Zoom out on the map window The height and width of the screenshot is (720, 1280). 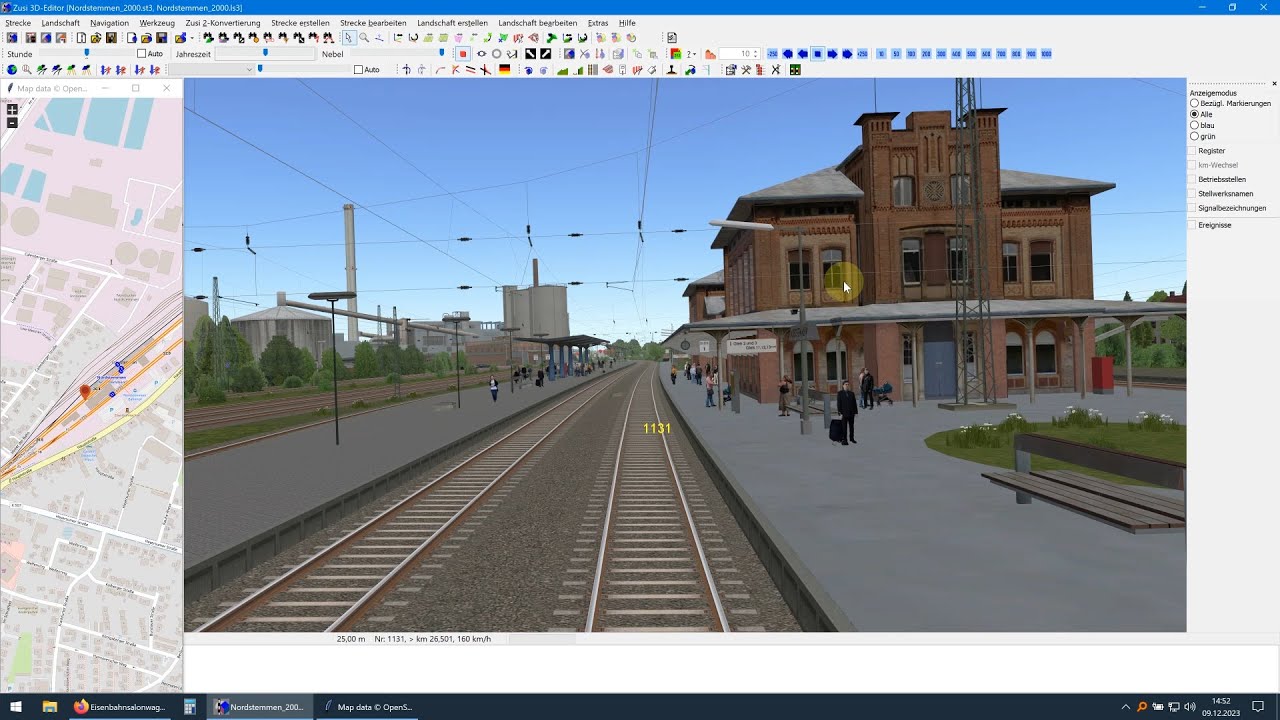(x=12, y=122)
